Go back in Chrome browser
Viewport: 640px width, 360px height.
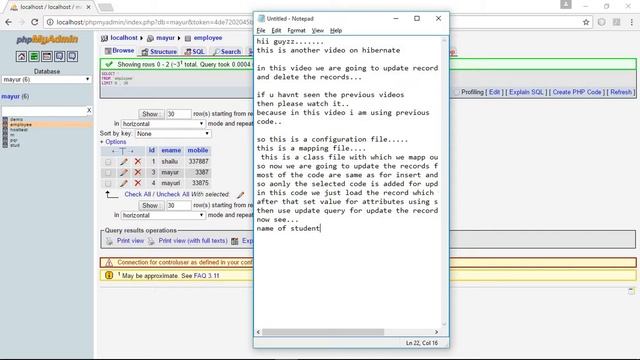(9, 22)
